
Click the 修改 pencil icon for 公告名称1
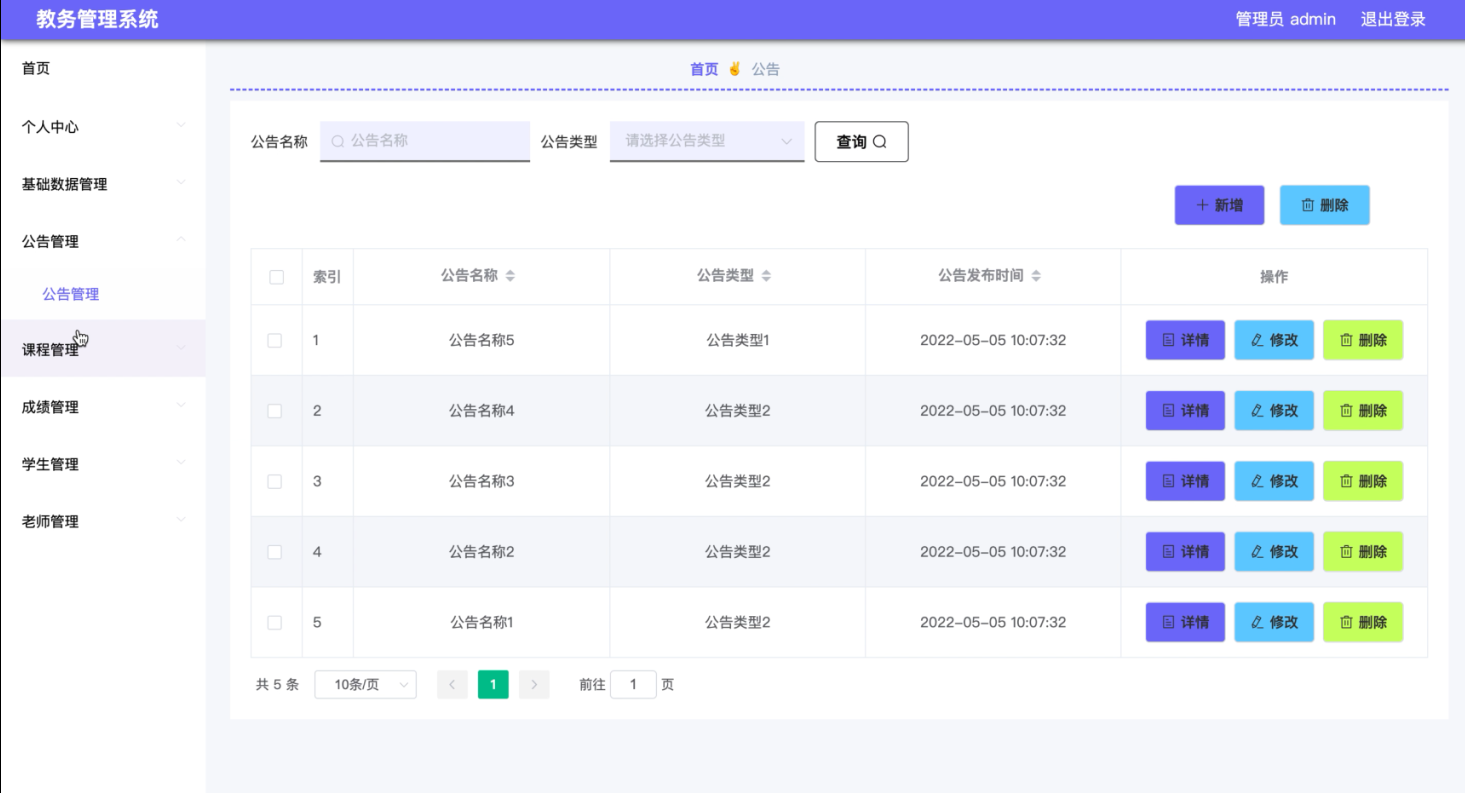[x=1258, y=622]
